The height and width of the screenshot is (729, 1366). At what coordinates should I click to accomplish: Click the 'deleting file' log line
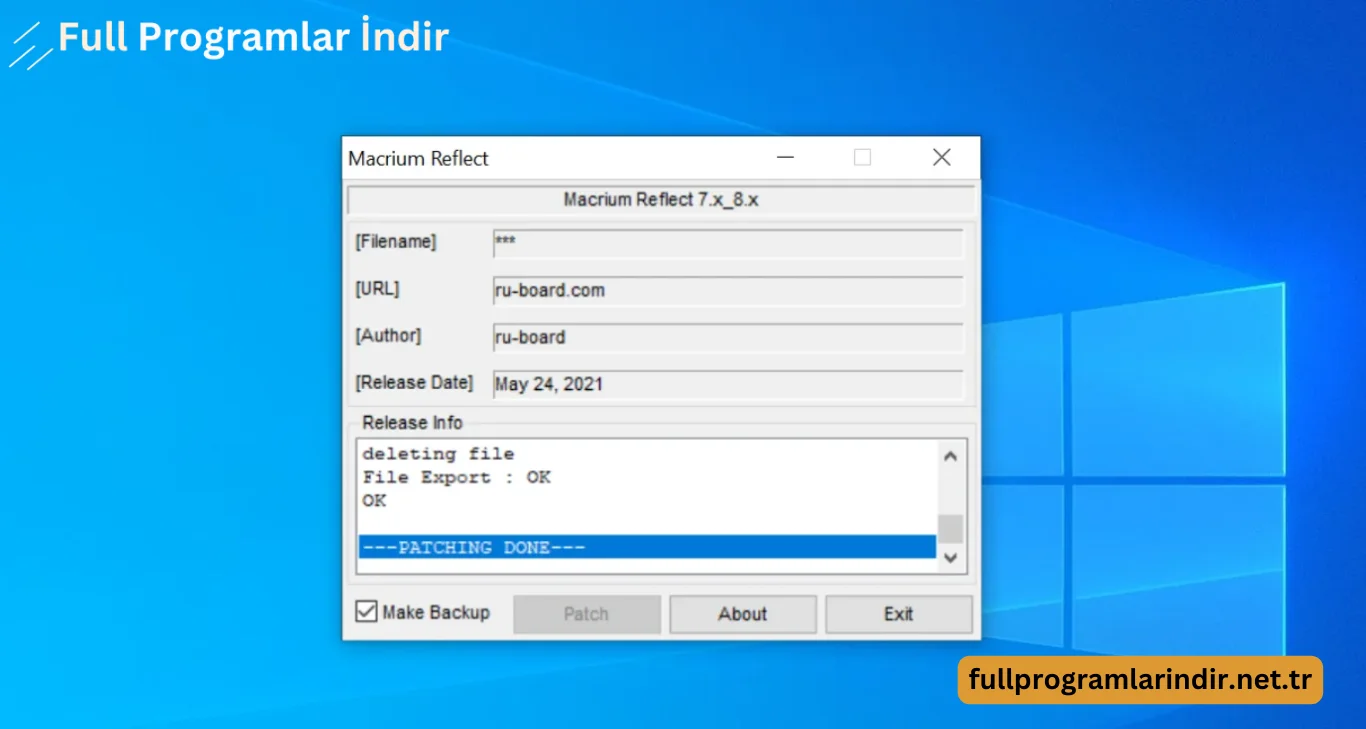438,454
